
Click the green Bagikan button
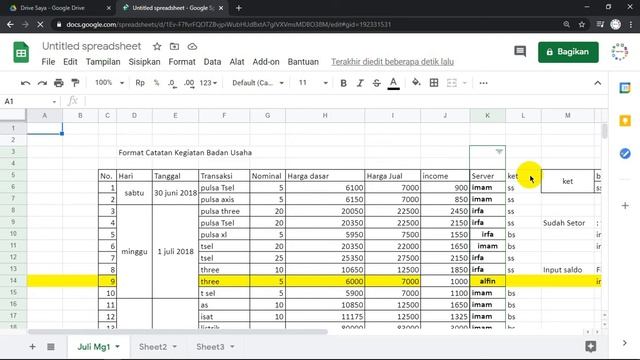(x=568, y=52)
